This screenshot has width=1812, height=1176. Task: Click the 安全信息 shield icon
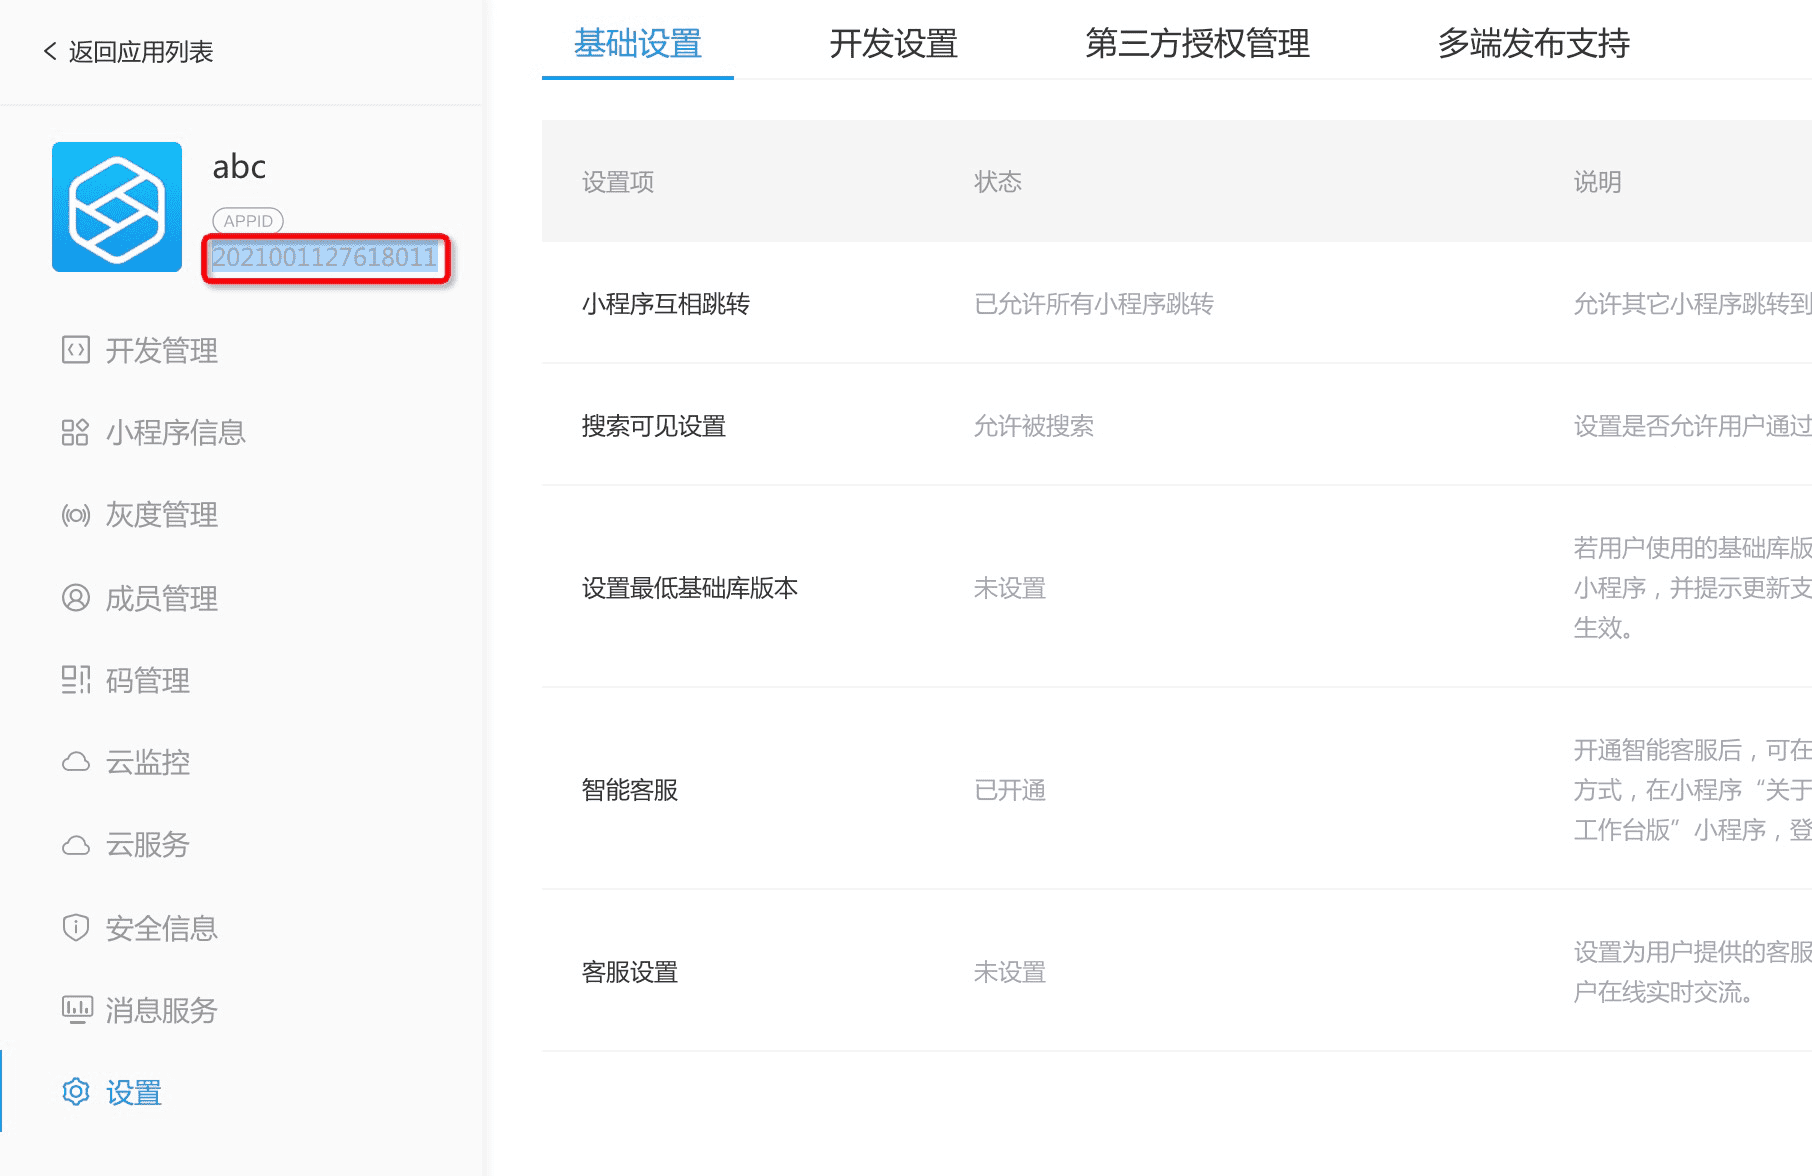coord(75,926)
